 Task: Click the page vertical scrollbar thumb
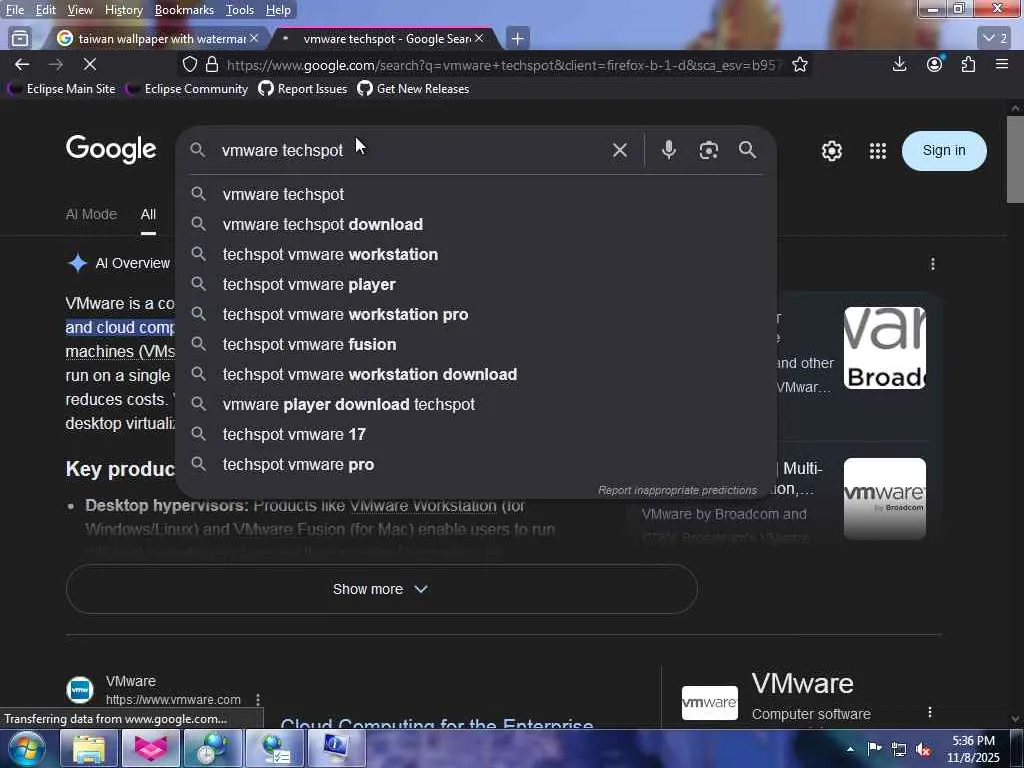point(1015,160)
